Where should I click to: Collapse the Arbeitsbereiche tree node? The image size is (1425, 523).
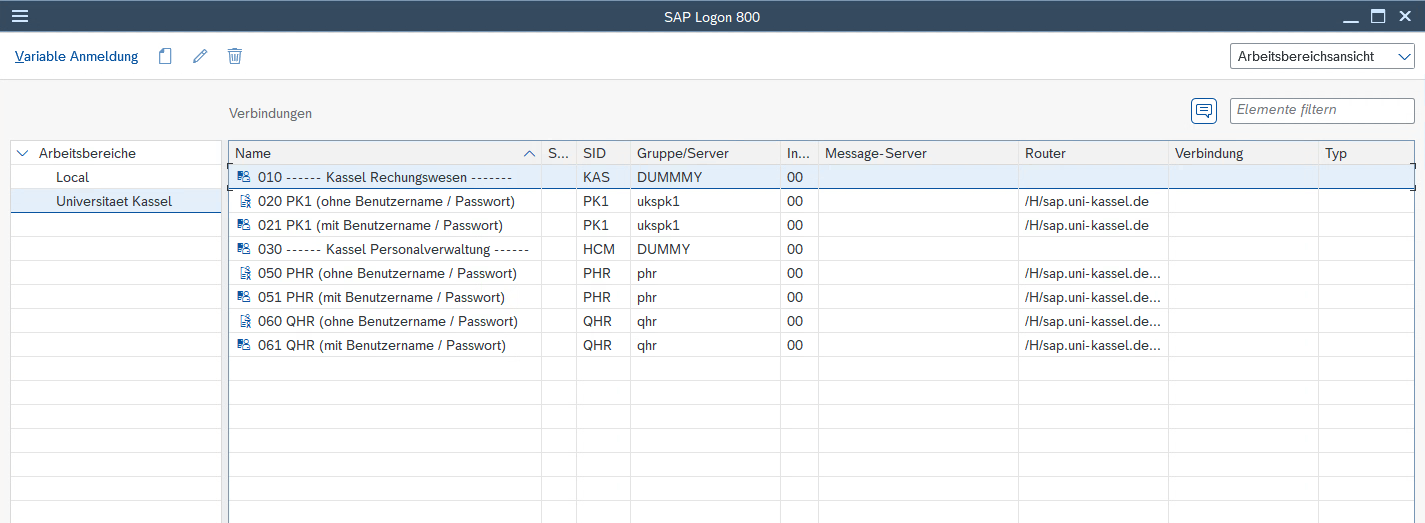point(23,153)
